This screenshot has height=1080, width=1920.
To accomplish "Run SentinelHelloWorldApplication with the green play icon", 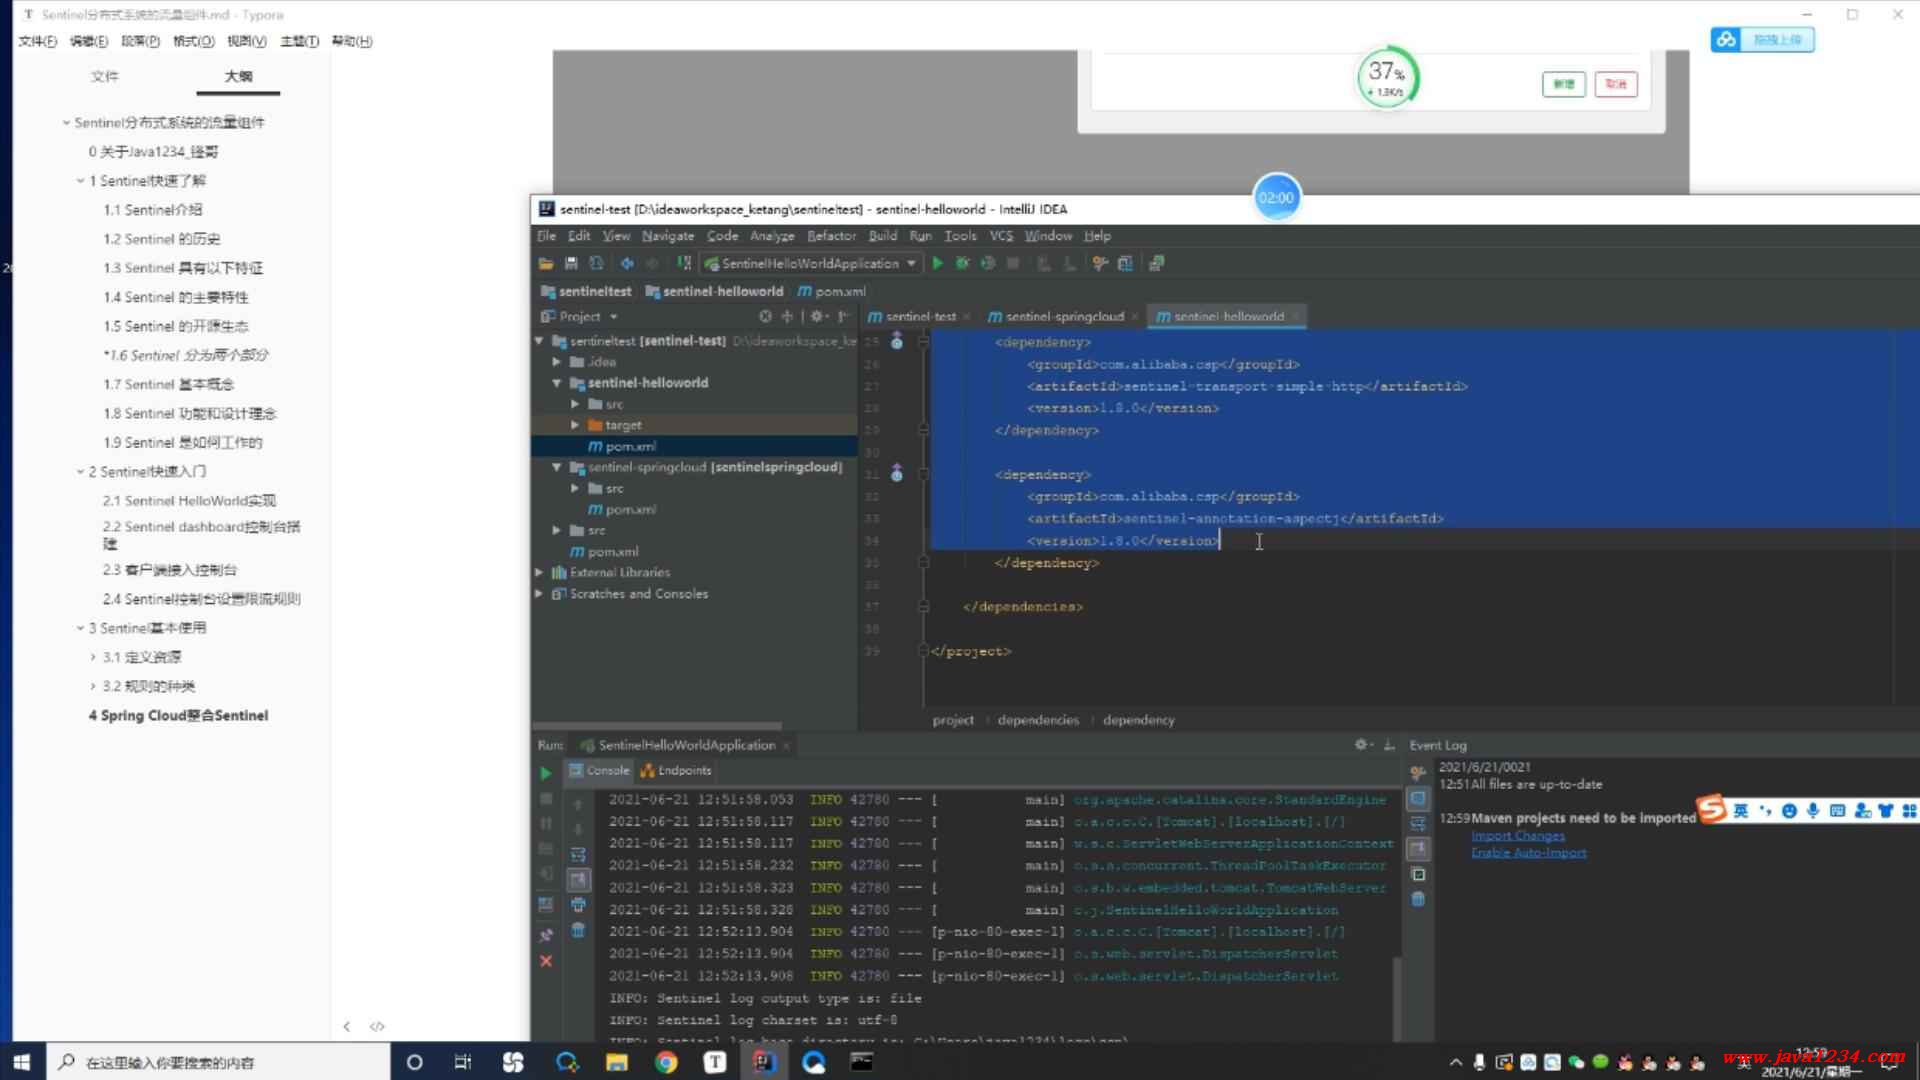I will coord(938,264).
